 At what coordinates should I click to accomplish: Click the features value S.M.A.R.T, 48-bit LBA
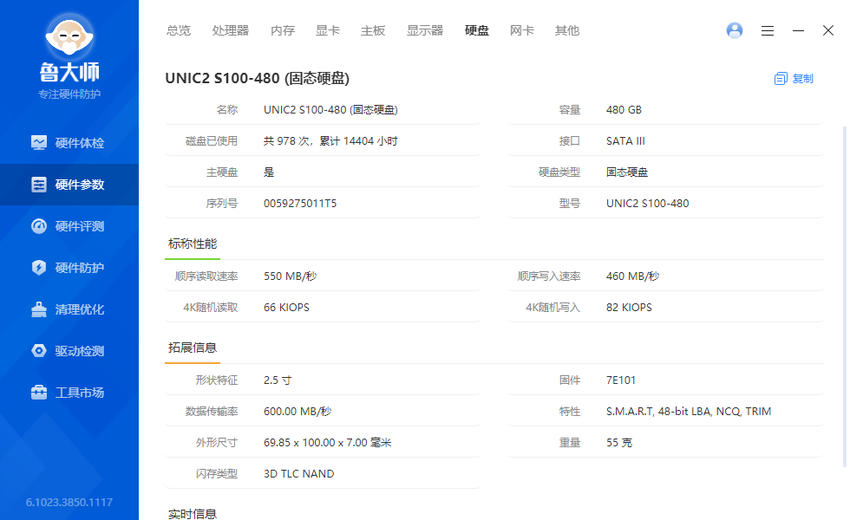tap(688, 412)
